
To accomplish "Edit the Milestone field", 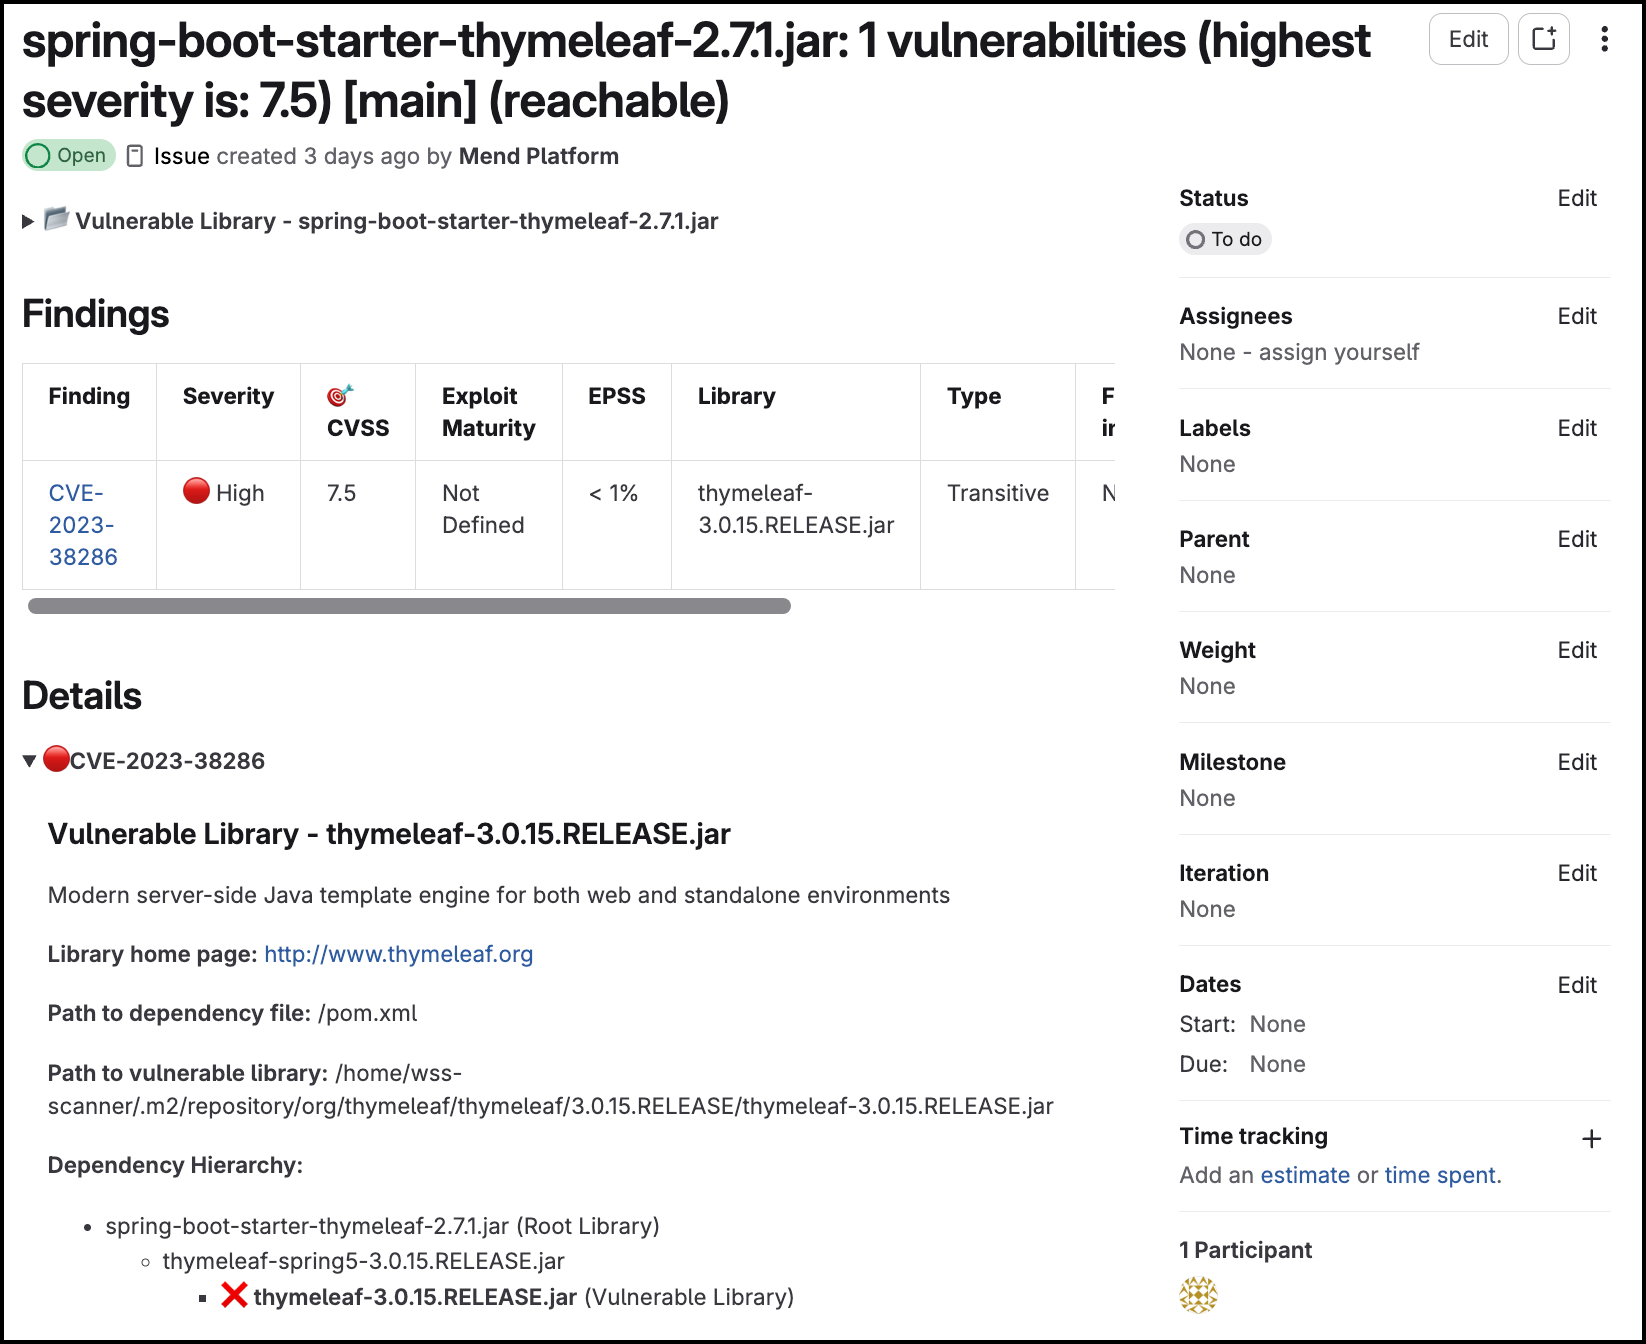I will pos(1577,762).
